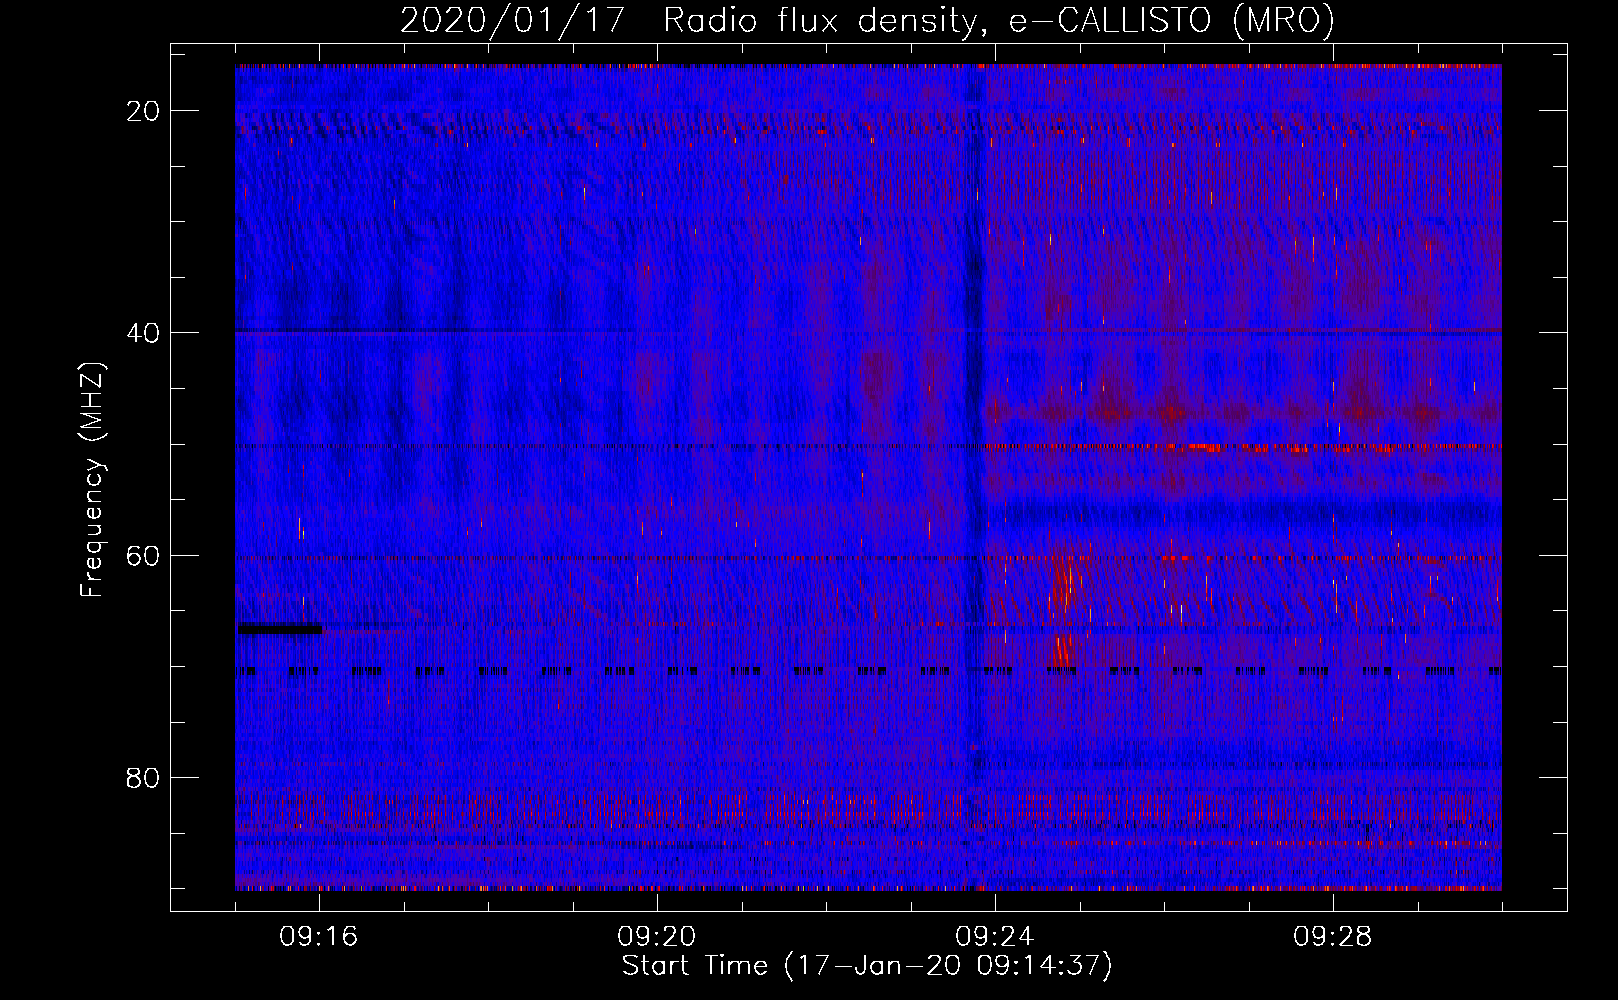
Task: Click the 09:28 time tick label
Action: tap(1333, 937)
